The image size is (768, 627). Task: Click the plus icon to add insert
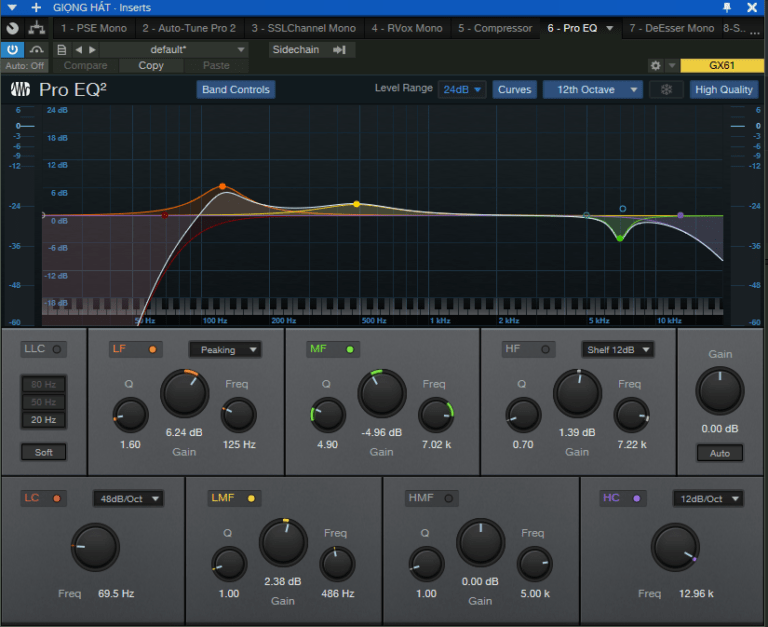click(x=36, y=8)
